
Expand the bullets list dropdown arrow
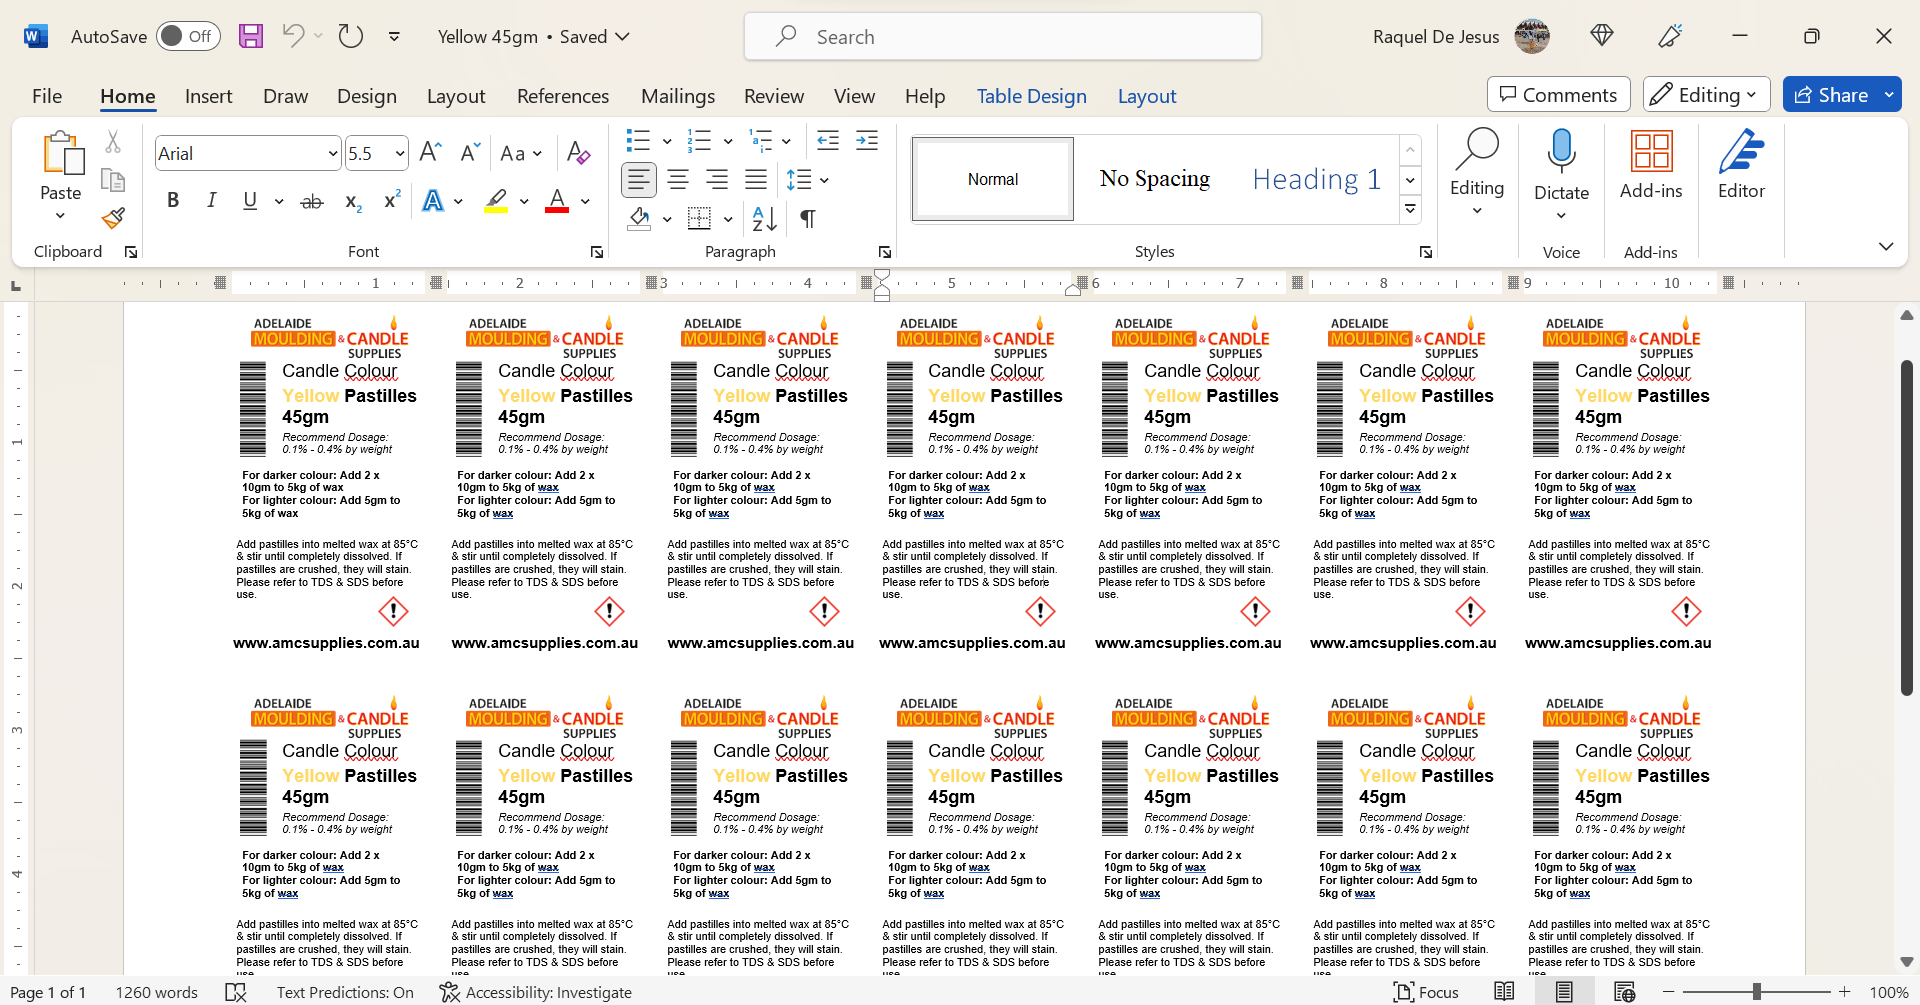pyautogui.click(x=666, y=141)
